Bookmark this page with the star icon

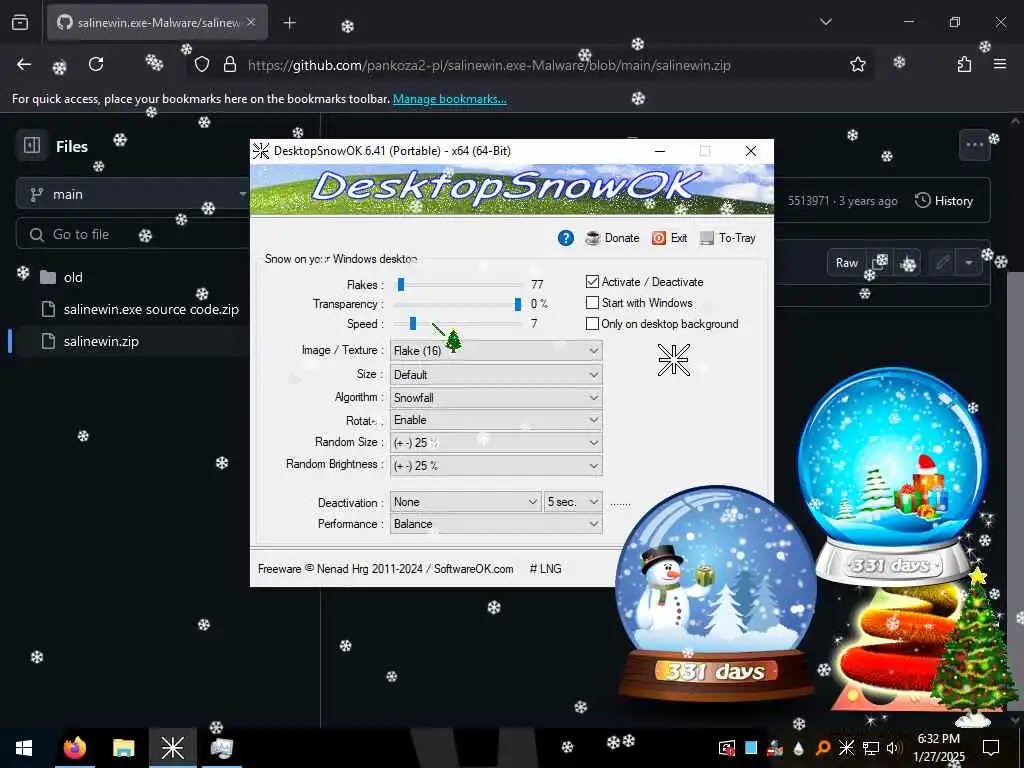[x=857, y=64]
